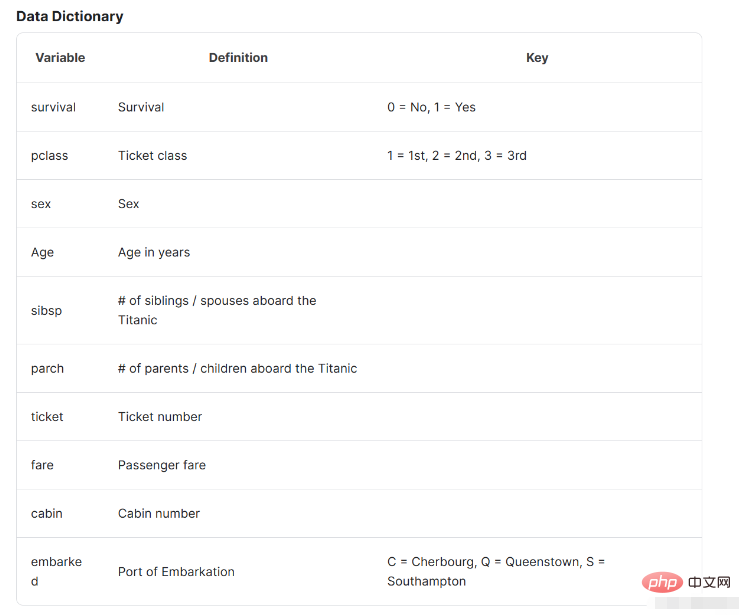The width and height of the screenshot is (741, 615).
Task: Select the Key column header
Action: pos(537,58)
